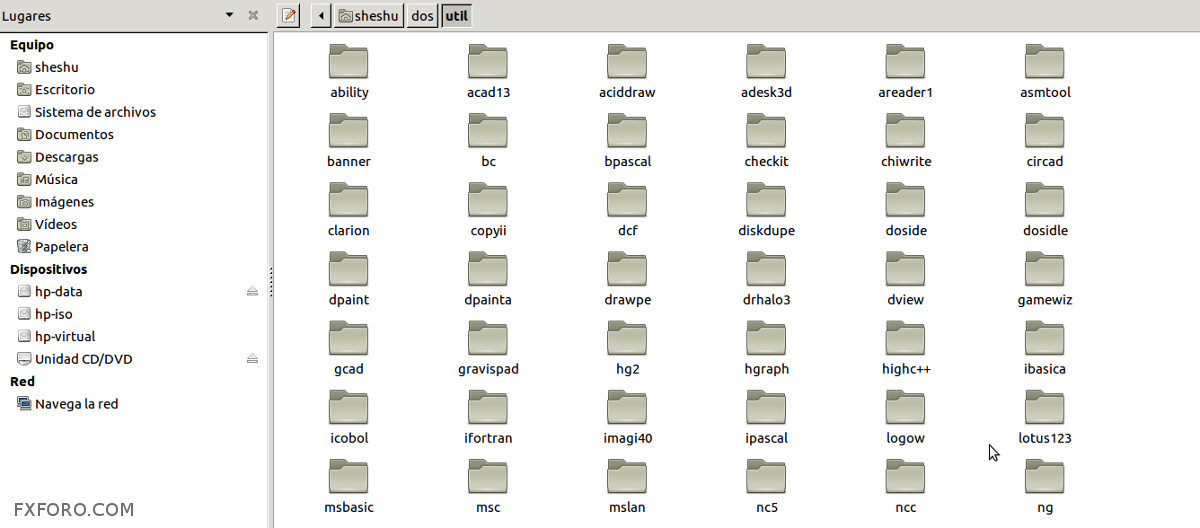Viewport: 1200px width, 528px height.
Task: Click the gravispad folder name
Action: [x=488, y=369]
